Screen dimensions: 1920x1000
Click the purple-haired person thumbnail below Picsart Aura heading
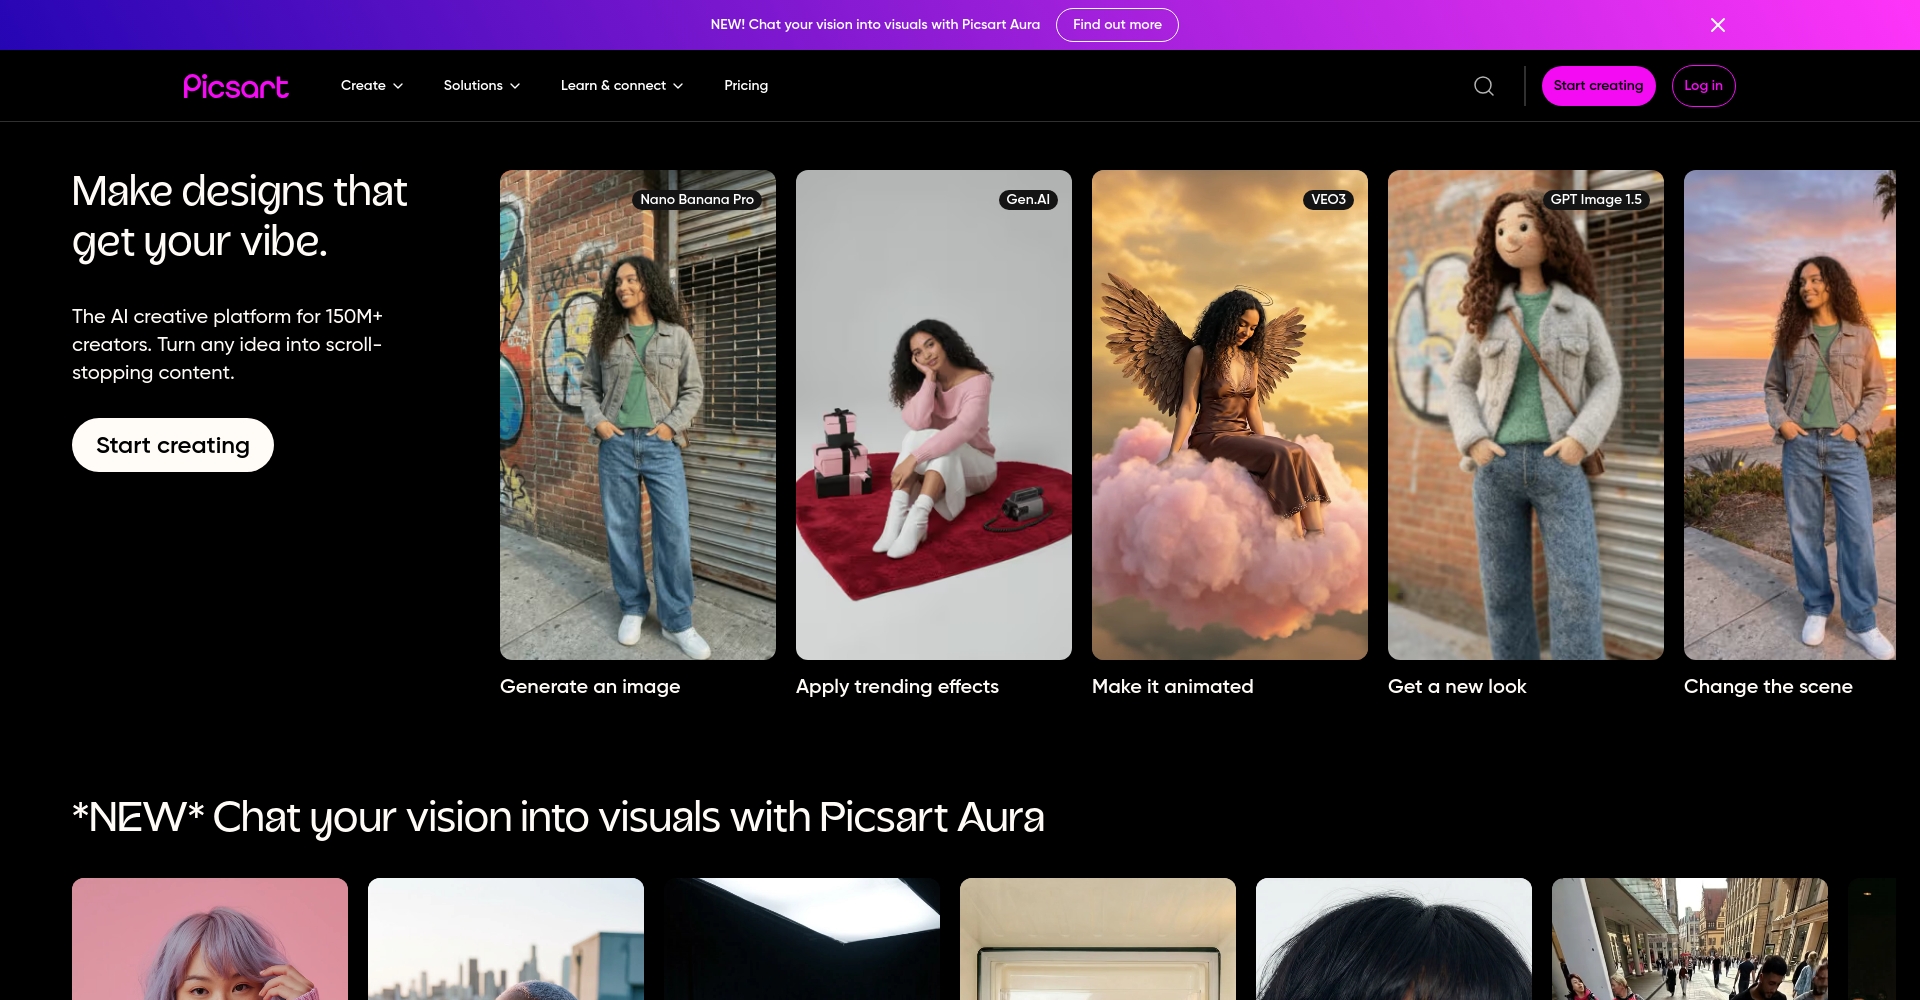[x=209, y=938]
